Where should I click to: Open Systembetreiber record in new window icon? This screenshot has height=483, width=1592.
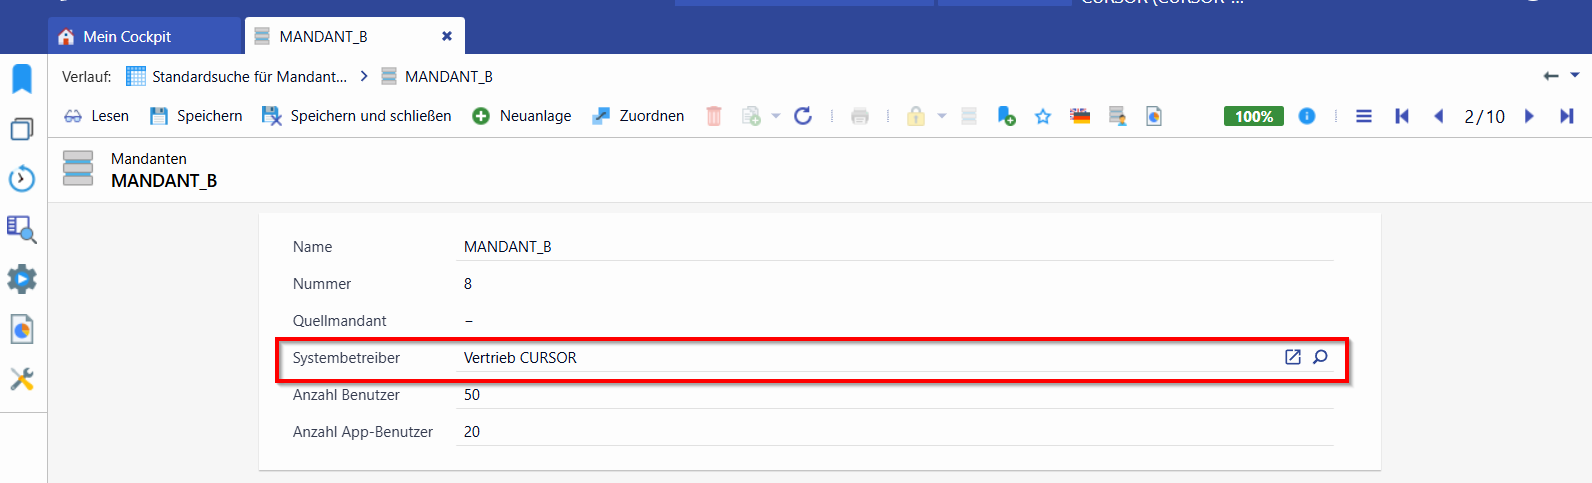click(x=1293, y=357)
